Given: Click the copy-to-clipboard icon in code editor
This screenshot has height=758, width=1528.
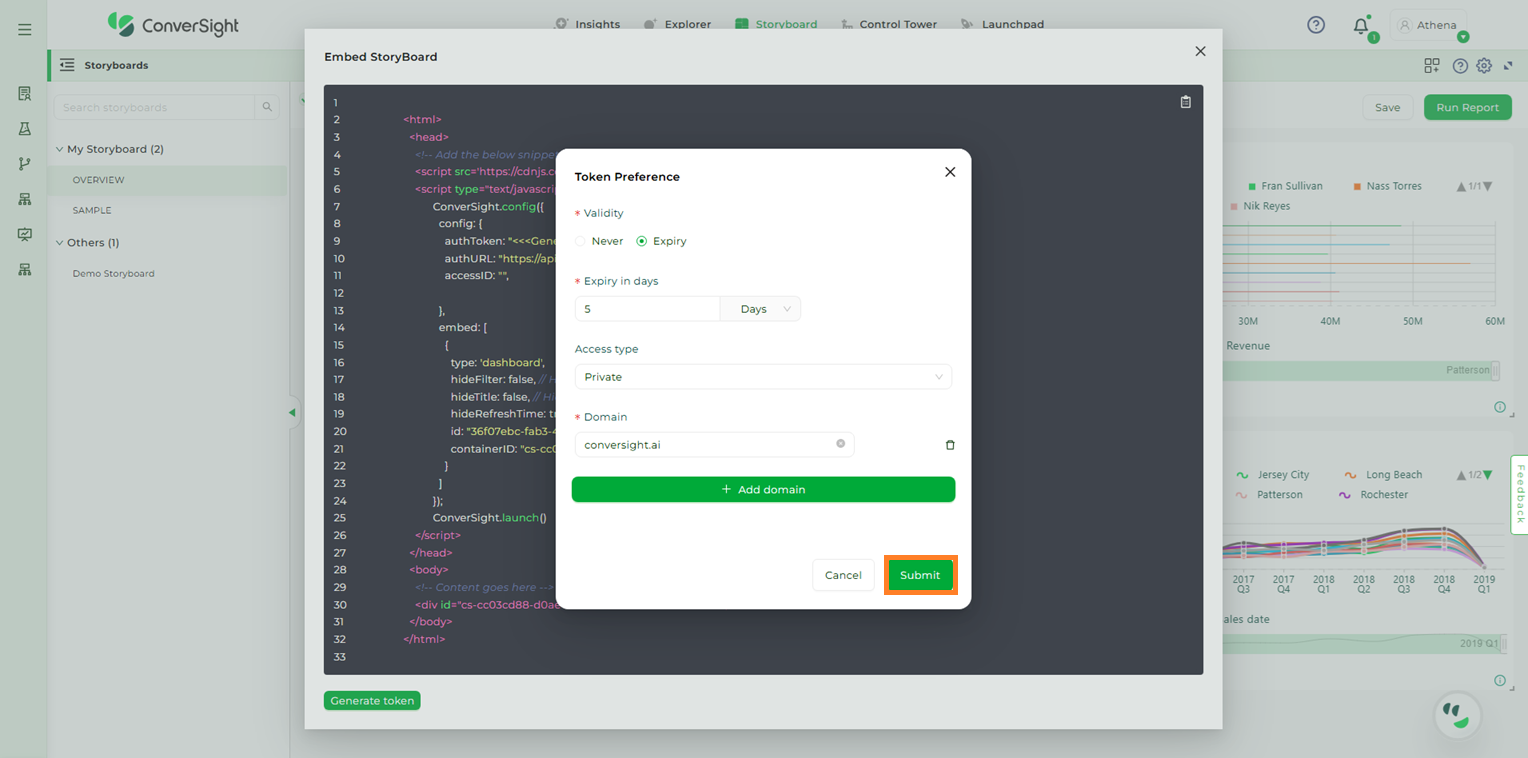Looking at the screenshot, I should pyautogui.click(x=1185, y=102).
